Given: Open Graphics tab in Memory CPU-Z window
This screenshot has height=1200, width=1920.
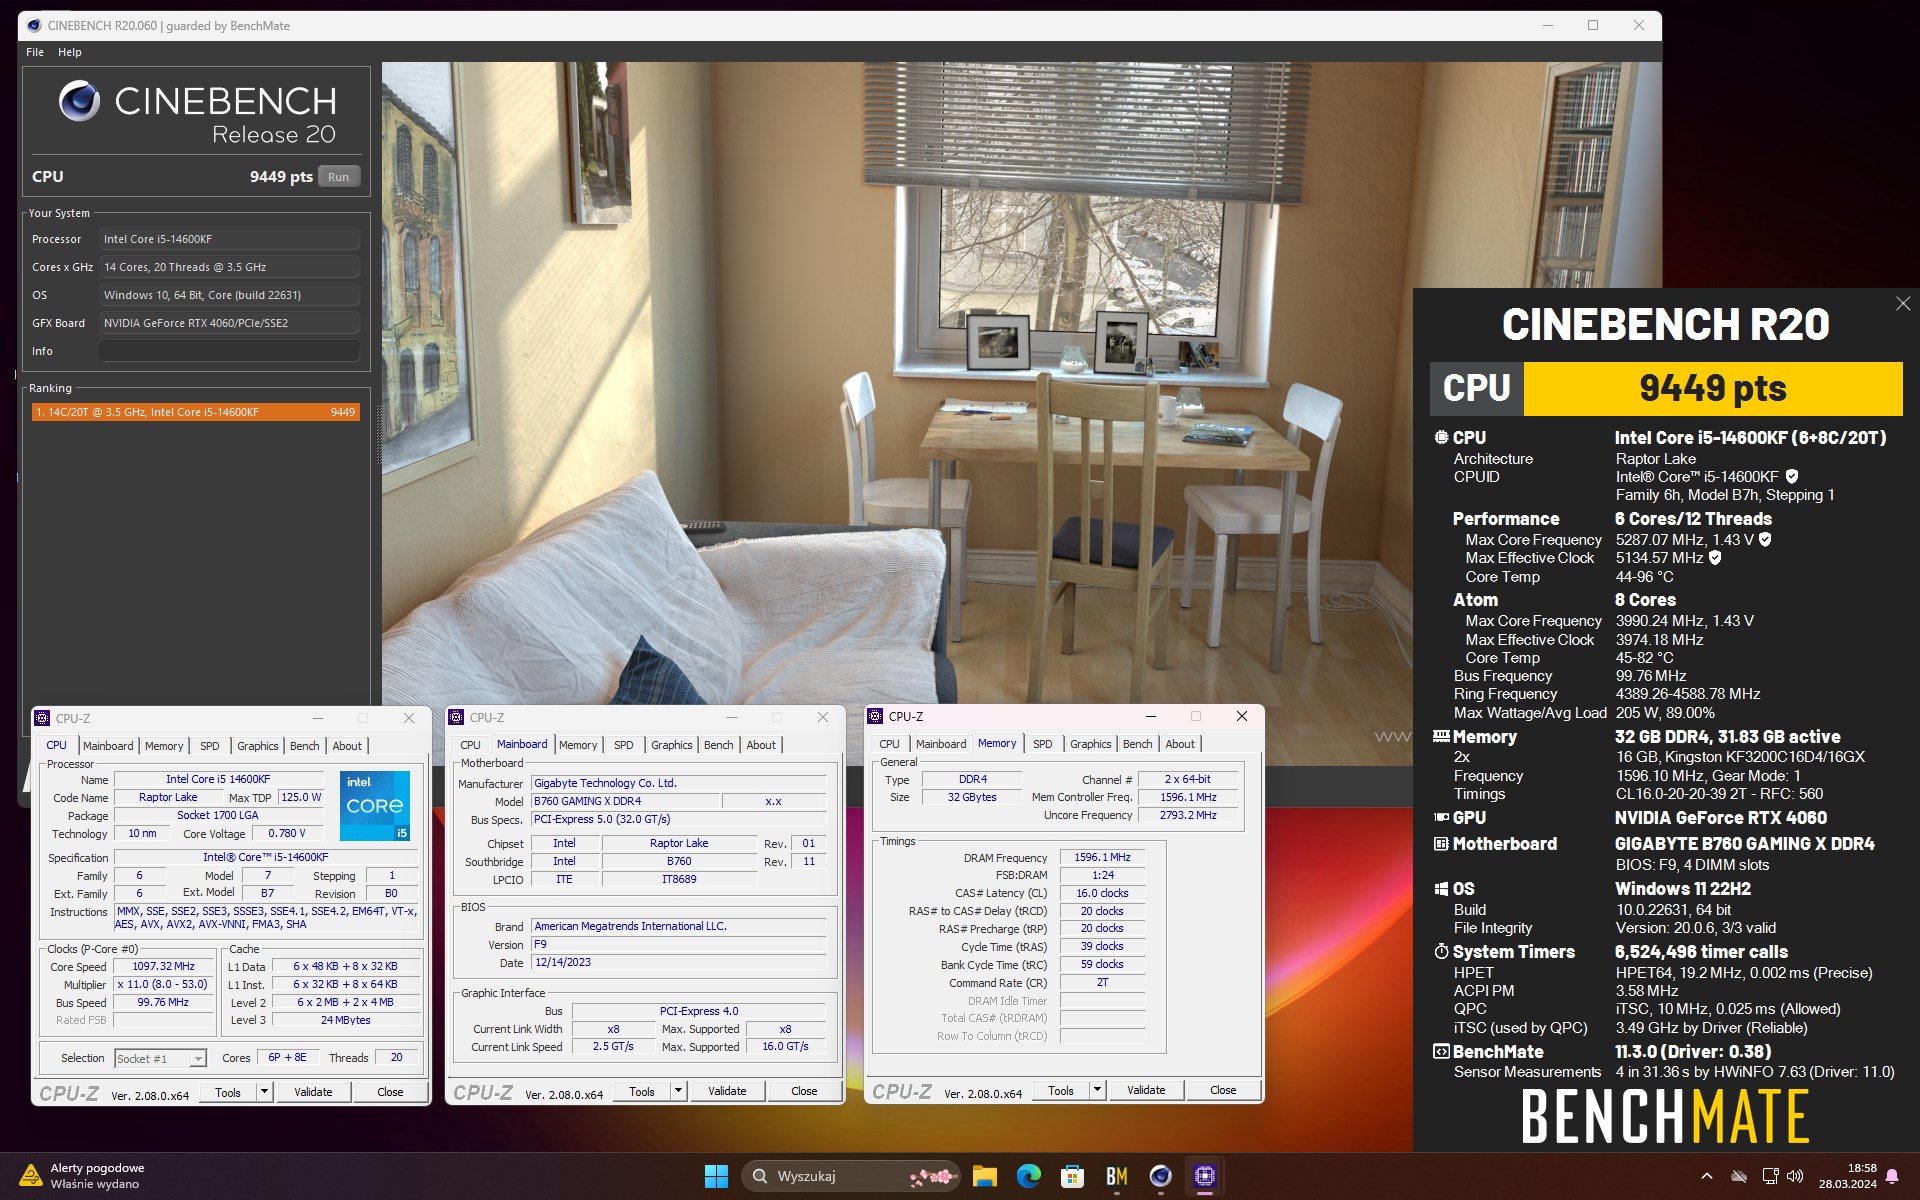Looking at the screenshot, I should tap(1091, 744).
